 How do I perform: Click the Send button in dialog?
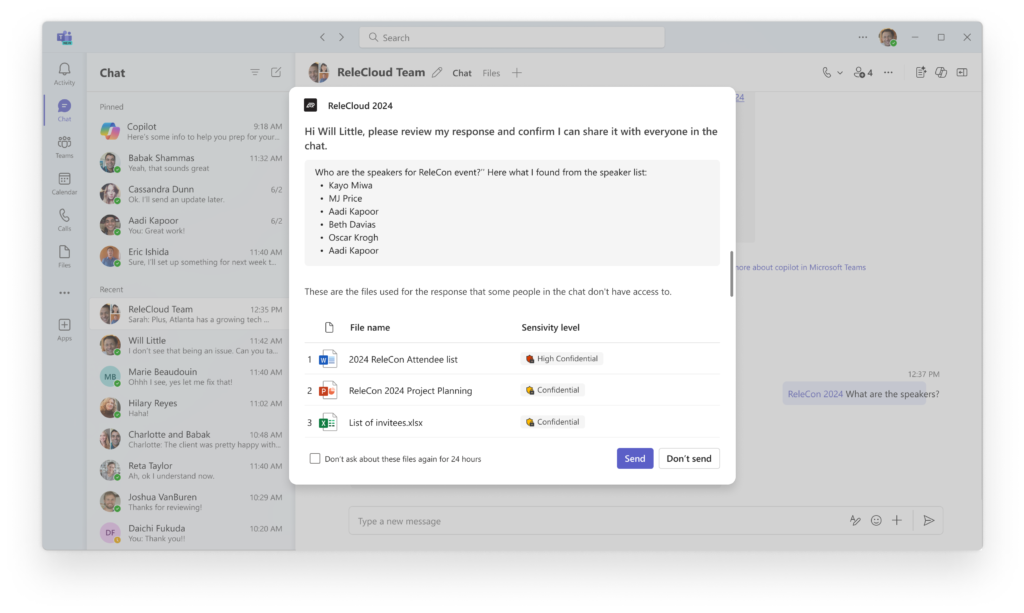point(635,458)
